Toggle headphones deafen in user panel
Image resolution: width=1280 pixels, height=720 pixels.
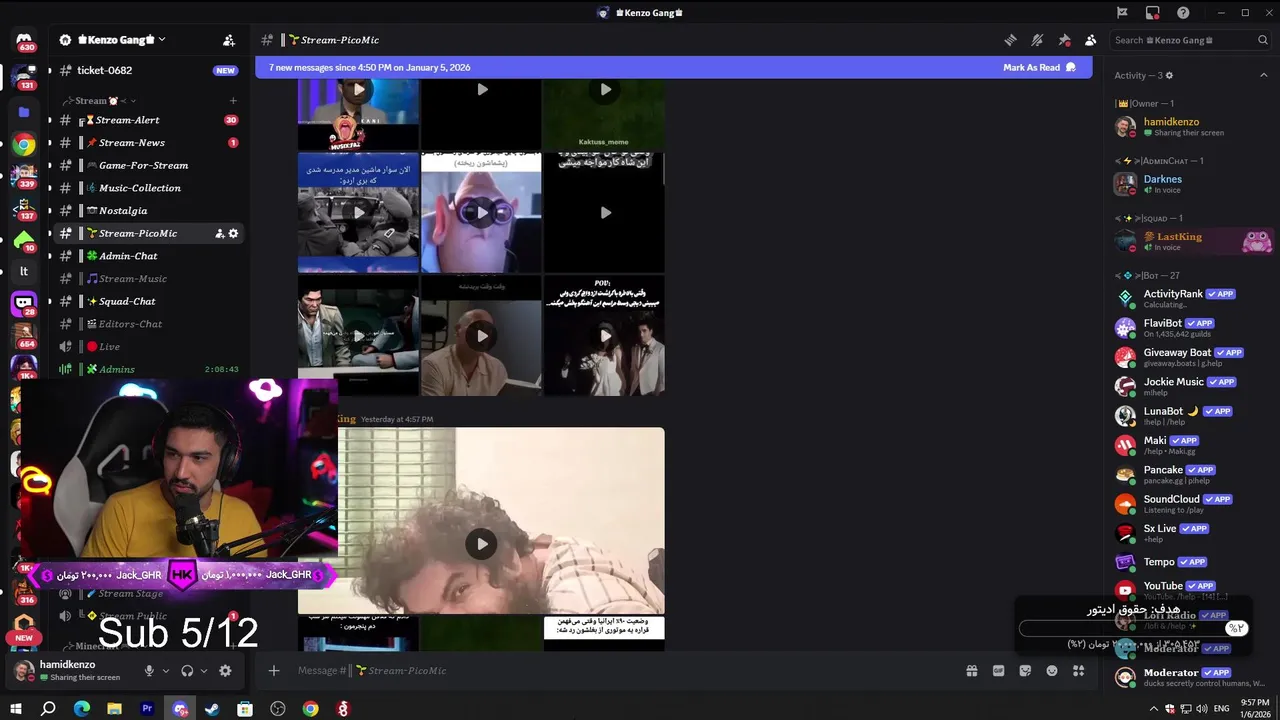(187, 671)
